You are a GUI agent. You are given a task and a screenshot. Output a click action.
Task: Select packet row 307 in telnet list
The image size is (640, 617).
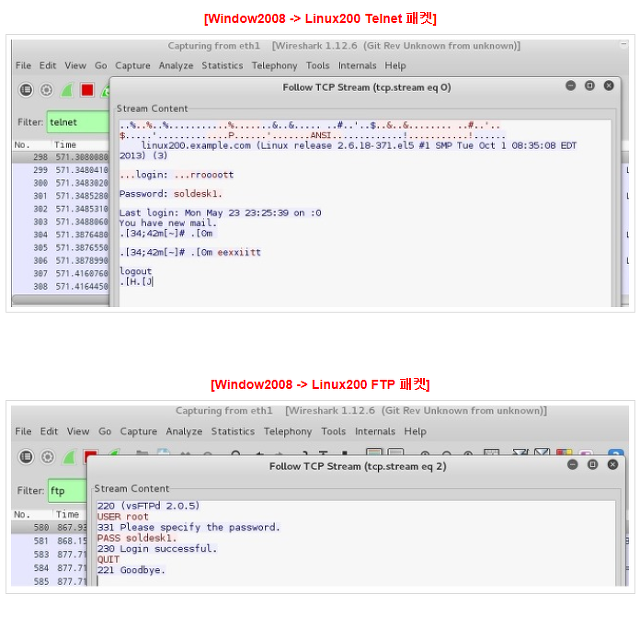[x=61, y=273]
